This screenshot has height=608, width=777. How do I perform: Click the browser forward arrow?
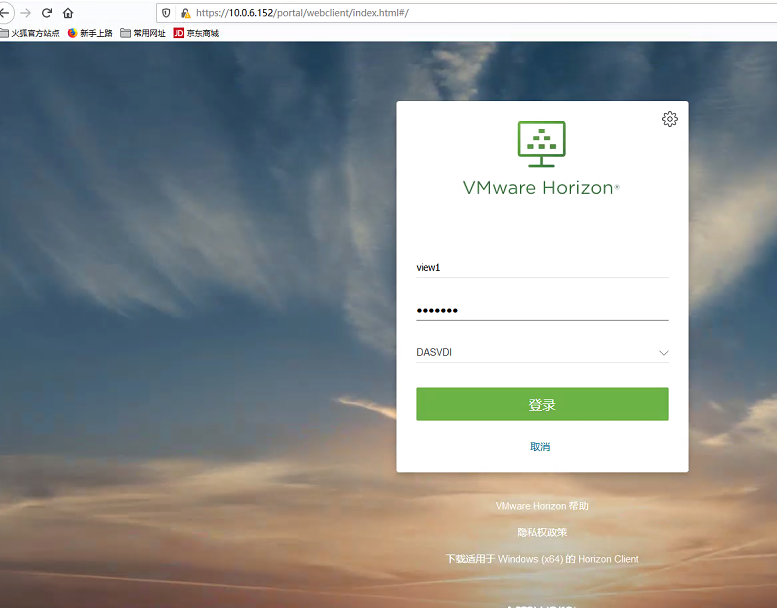pos(26,13)
